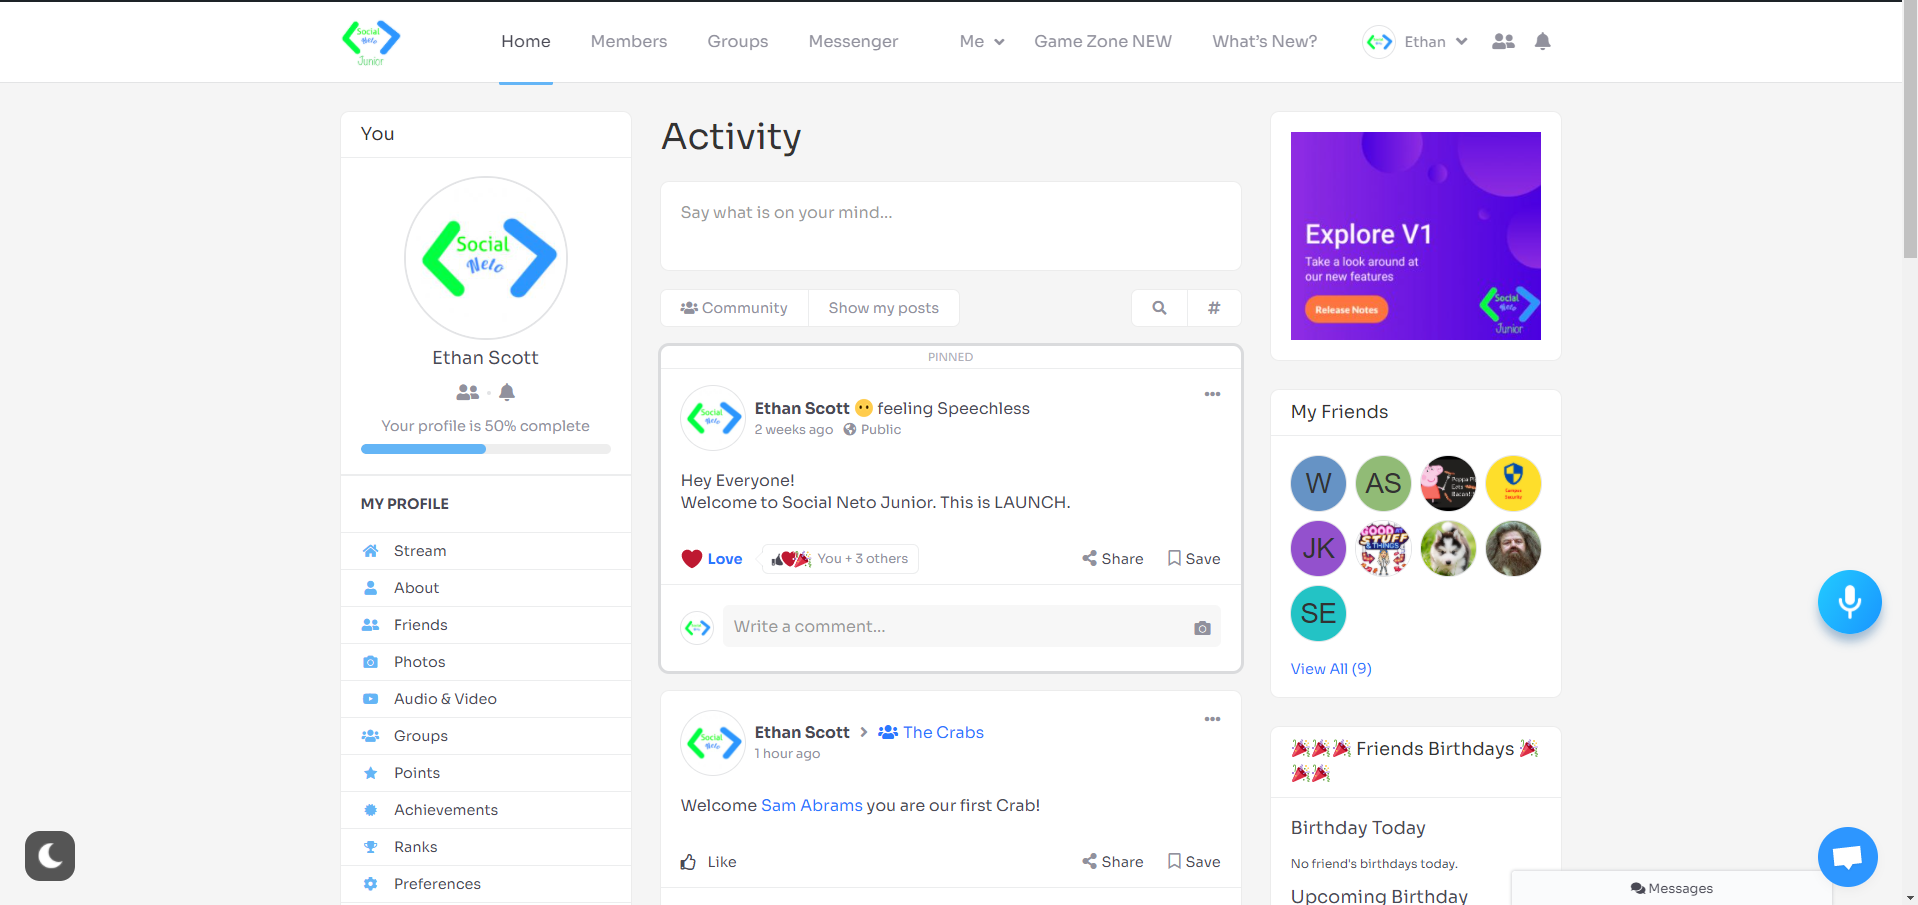Click the 'Say what is on your mind' box
This screenshot has width=1918, height=905.
[950, 226]
